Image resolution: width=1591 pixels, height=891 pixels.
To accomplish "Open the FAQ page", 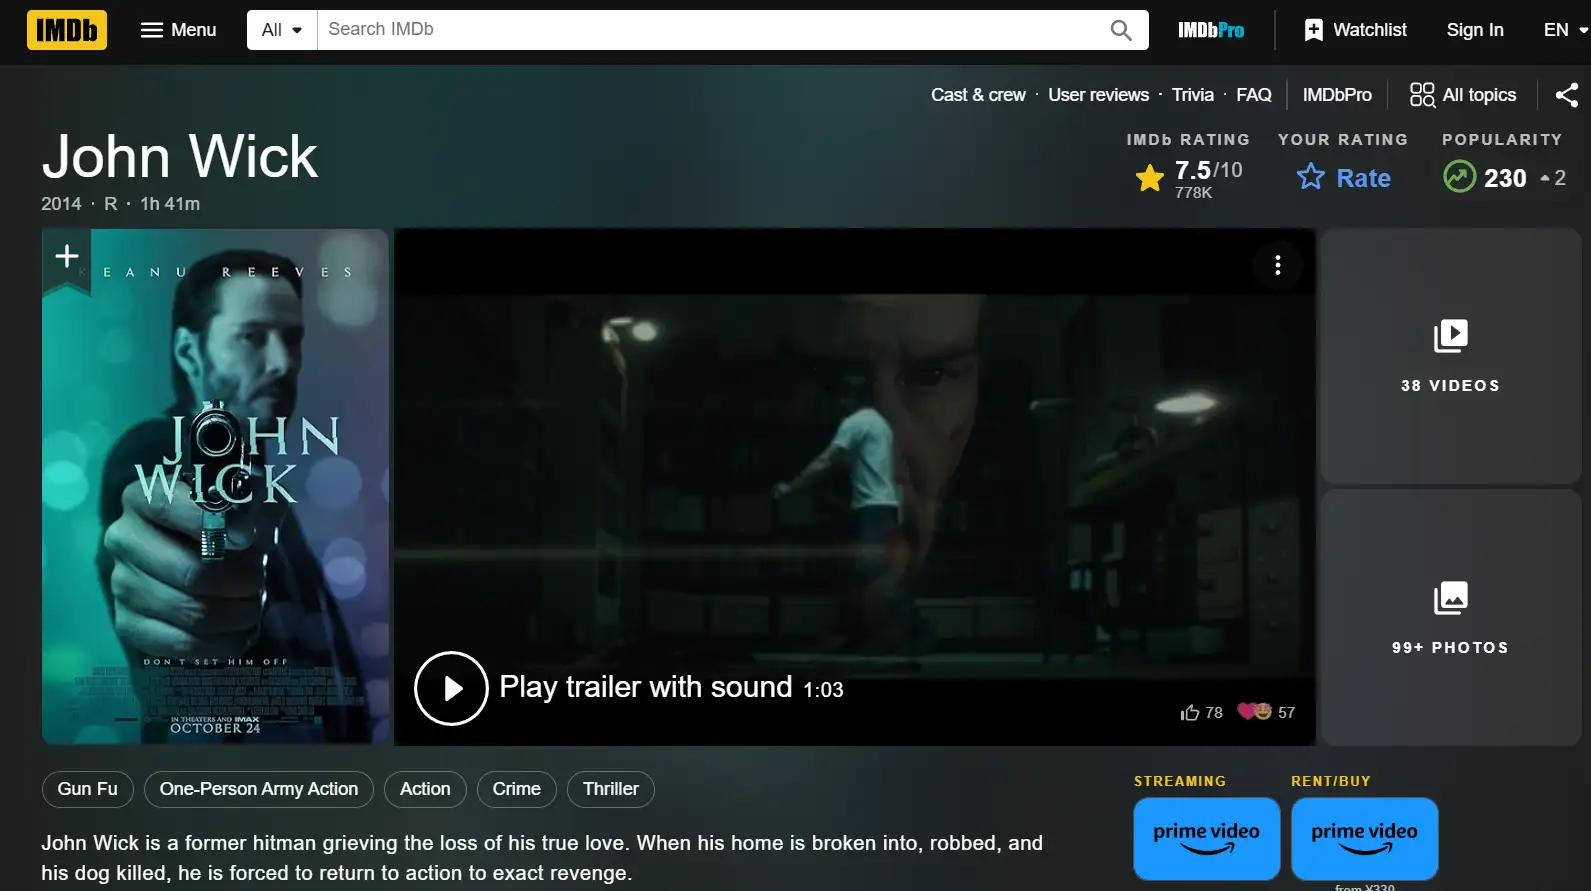I will pos(1254,95).
